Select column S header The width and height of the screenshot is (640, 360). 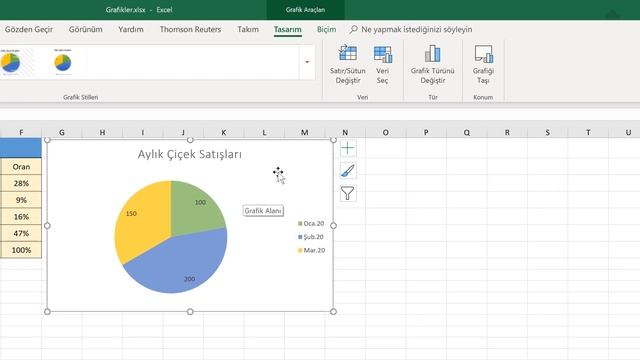click(547, 132)
